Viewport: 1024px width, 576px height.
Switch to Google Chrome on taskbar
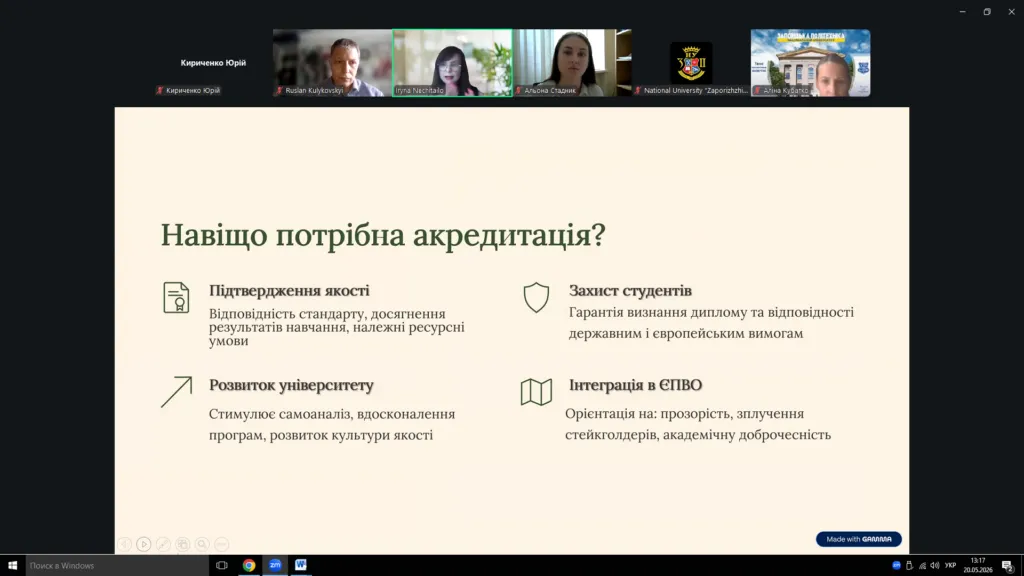[x=249, y=565]
